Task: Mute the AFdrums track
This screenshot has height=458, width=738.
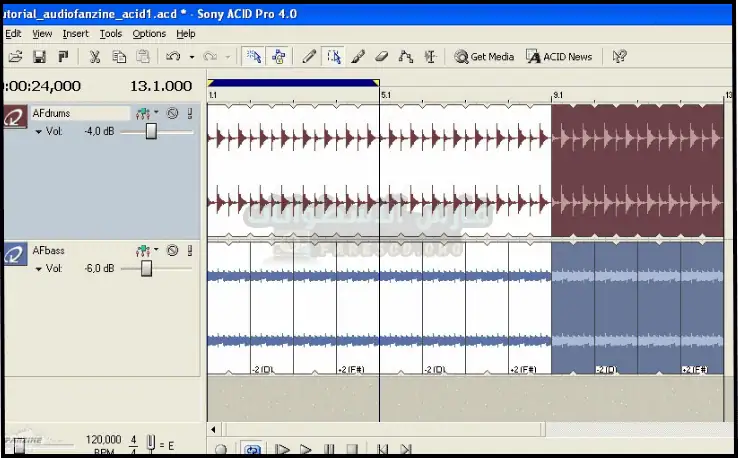Action: [x=172, y=113]
